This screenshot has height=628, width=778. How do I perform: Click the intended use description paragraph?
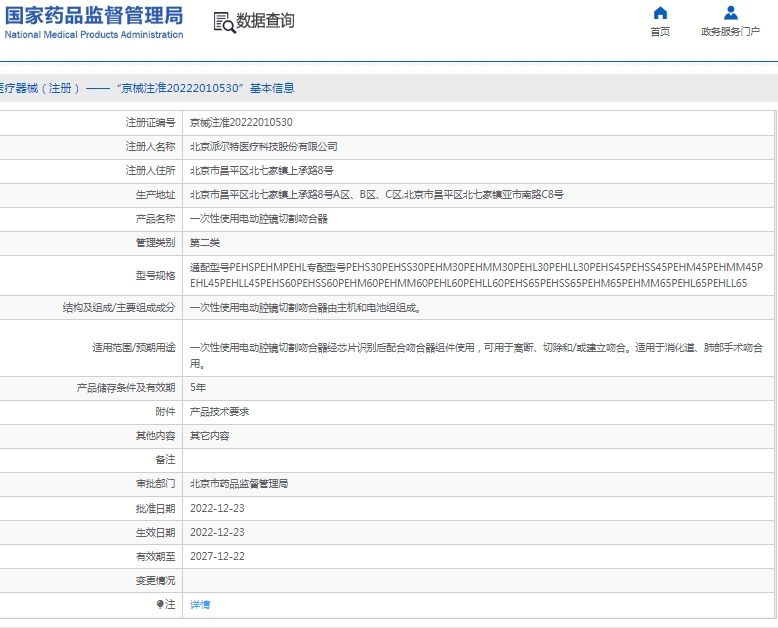(x=476, y=355)
